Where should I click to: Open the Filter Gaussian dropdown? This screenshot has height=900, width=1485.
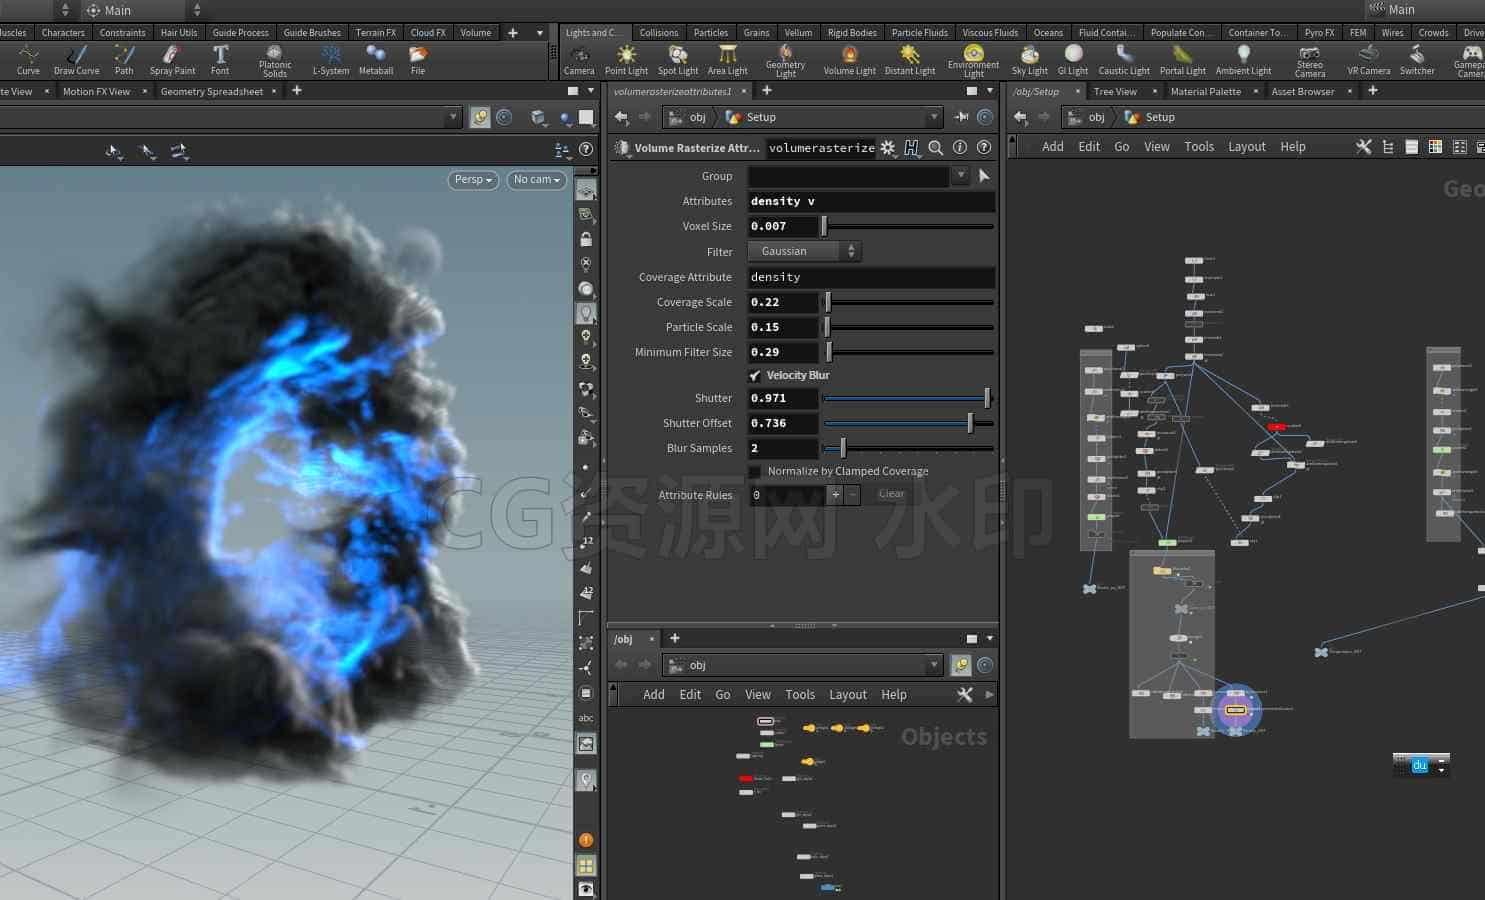(805, 251)
